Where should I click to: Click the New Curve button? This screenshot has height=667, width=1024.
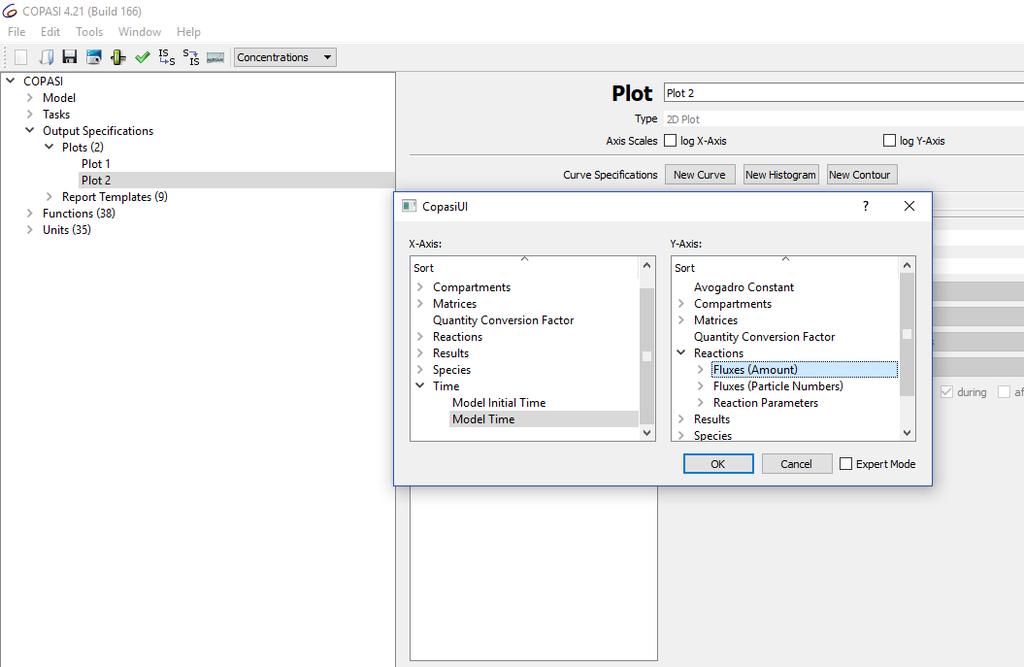tap(699, 175)
